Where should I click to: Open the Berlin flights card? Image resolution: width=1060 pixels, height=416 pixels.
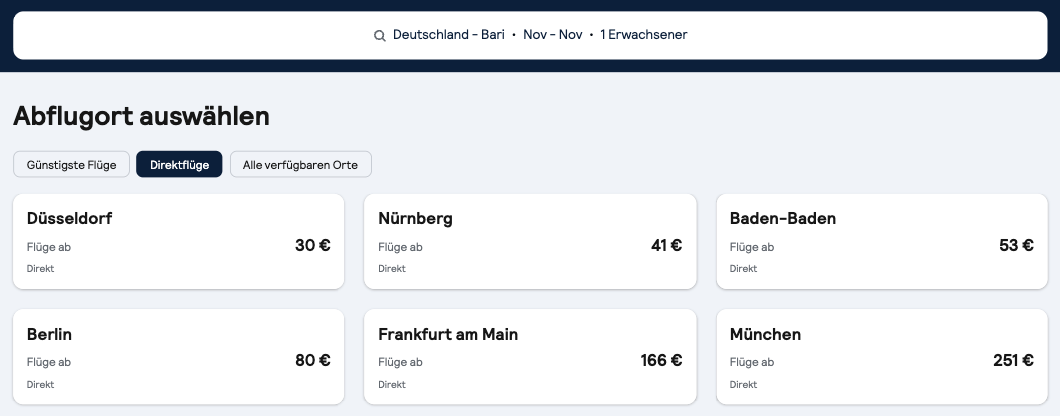179,357
